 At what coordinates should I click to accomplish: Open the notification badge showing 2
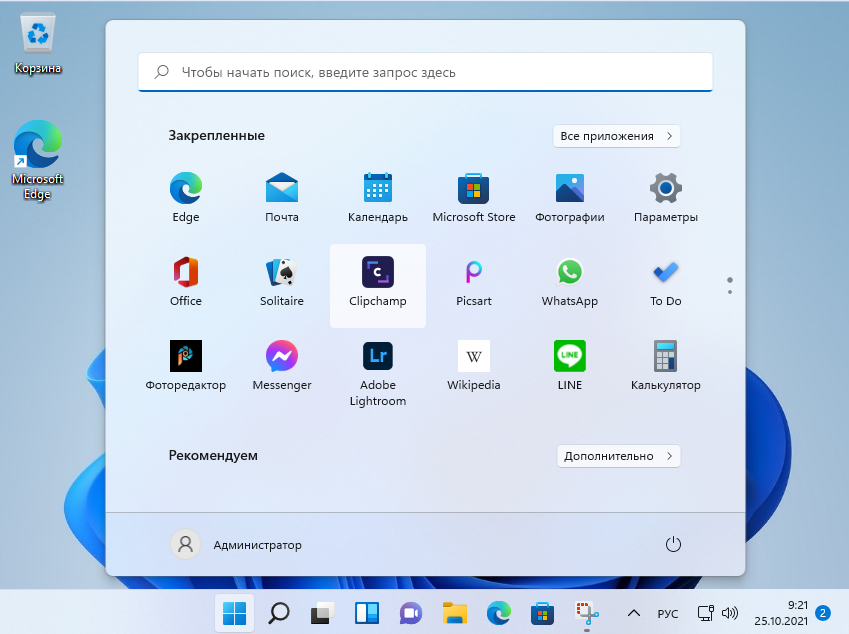click(823, 613)
